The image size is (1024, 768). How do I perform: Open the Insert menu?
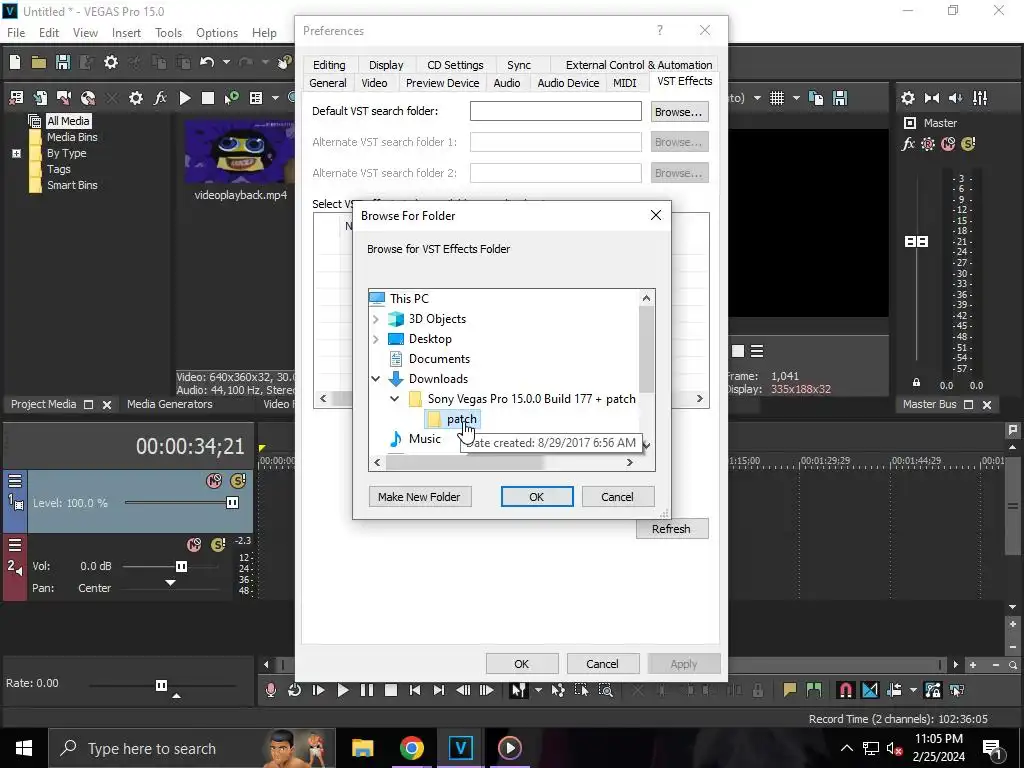coord(126,33)
